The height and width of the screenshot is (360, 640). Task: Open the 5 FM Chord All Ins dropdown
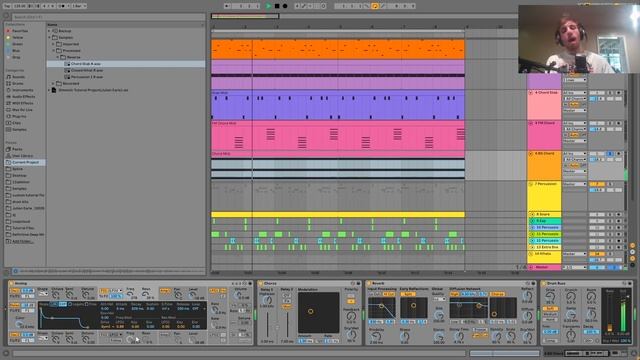pos(575,123)
